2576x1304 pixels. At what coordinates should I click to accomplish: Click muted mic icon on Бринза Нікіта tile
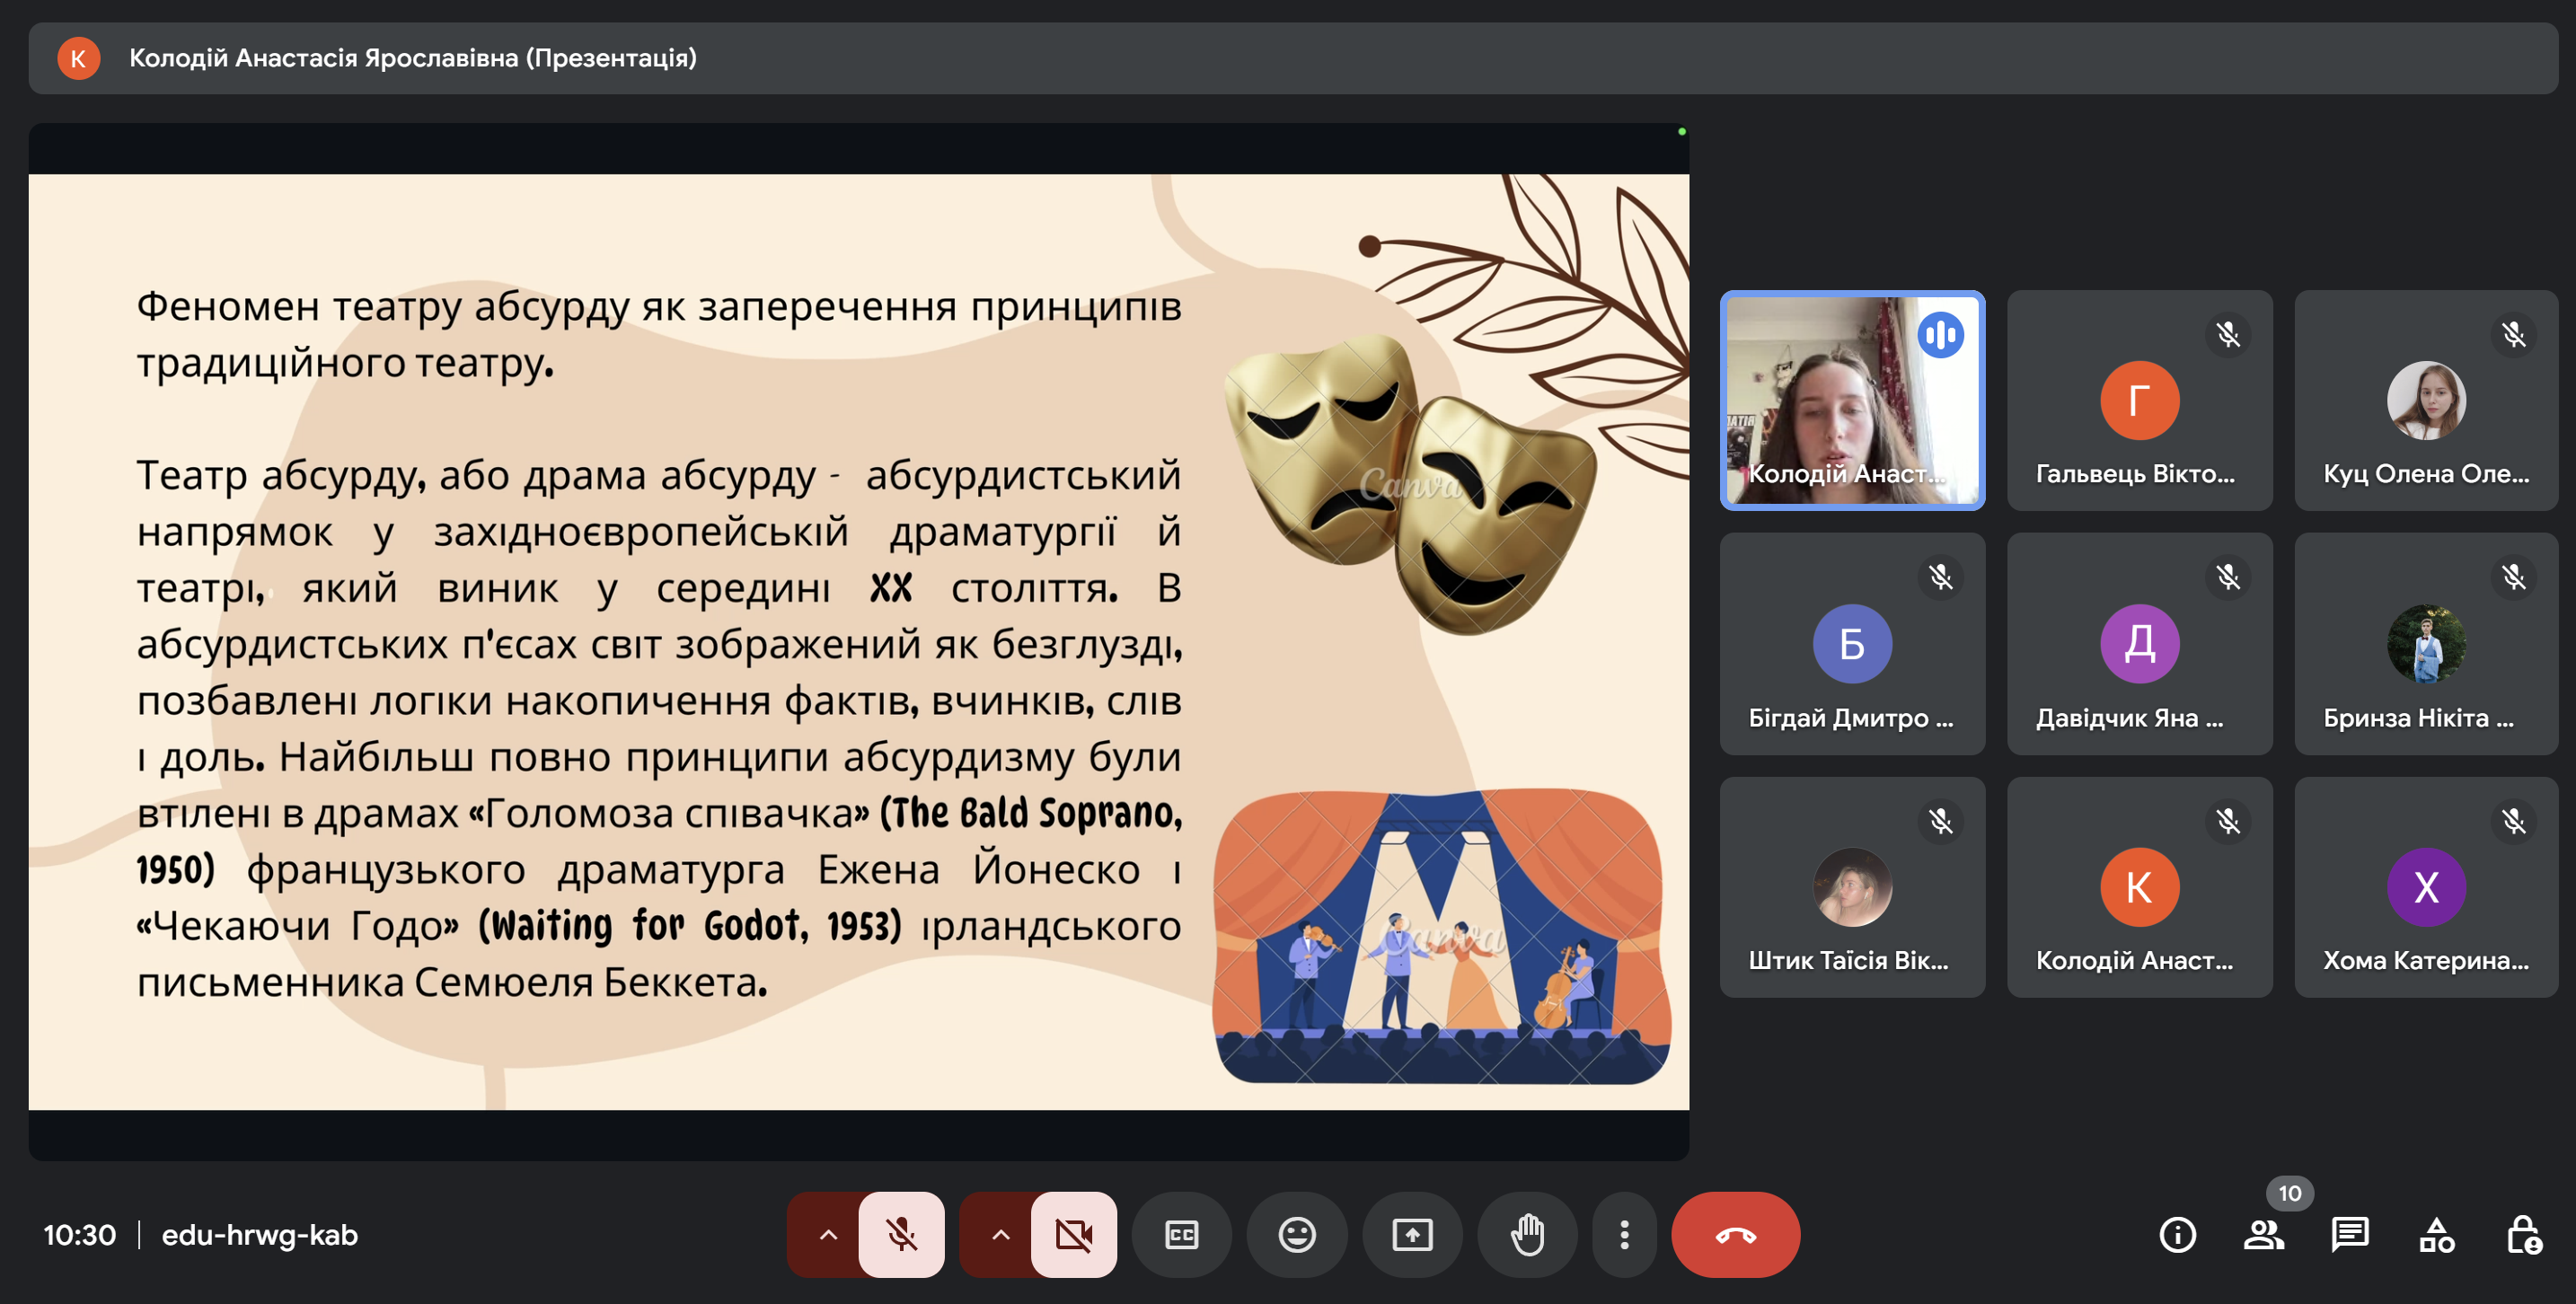(2513, 577)
